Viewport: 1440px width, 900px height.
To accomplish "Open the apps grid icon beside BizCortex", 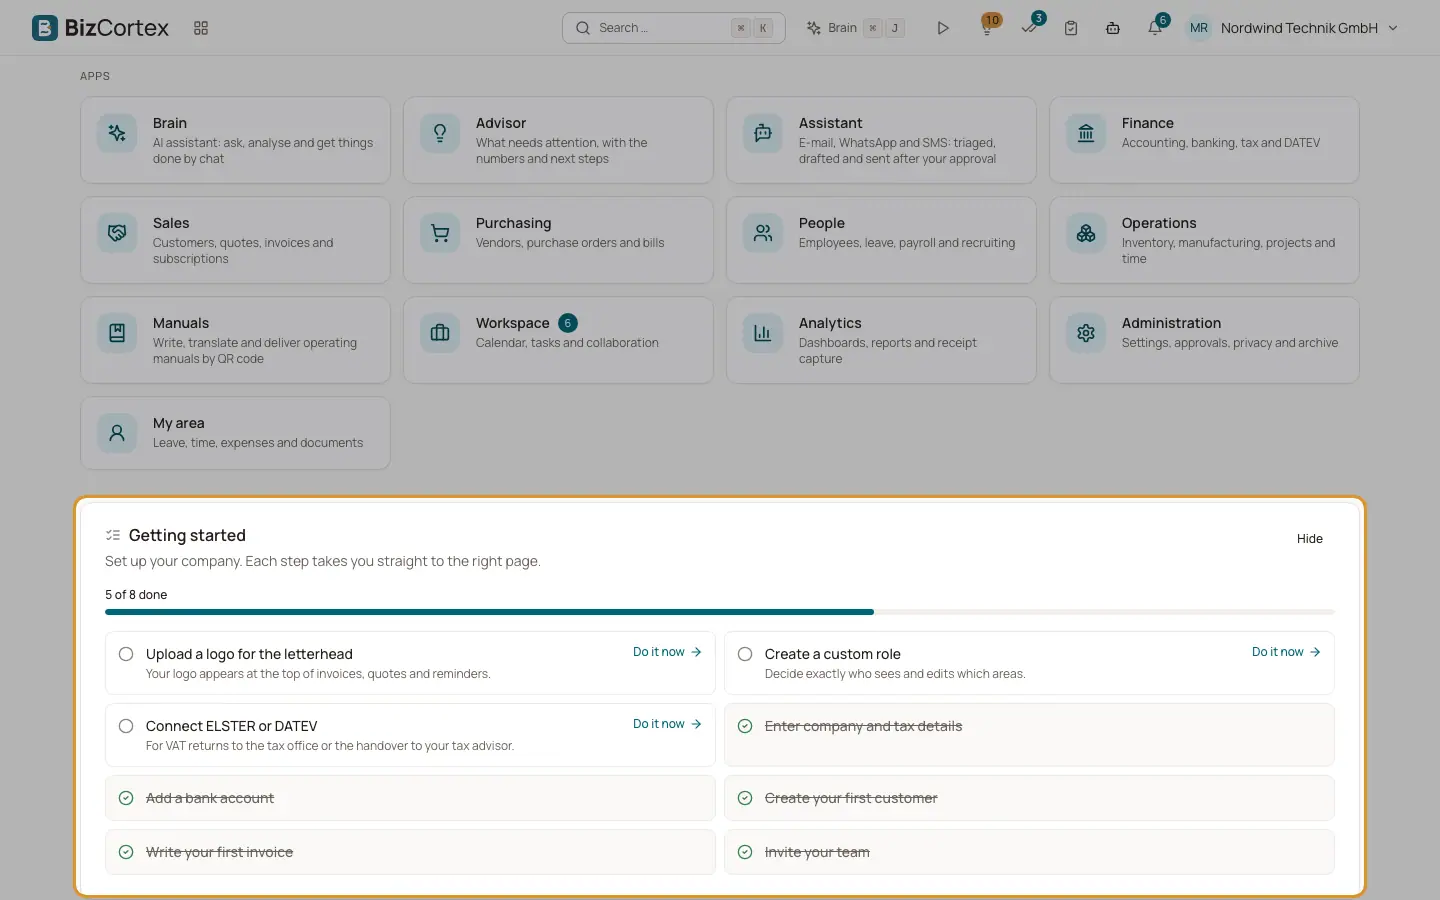I will [201, 28].
